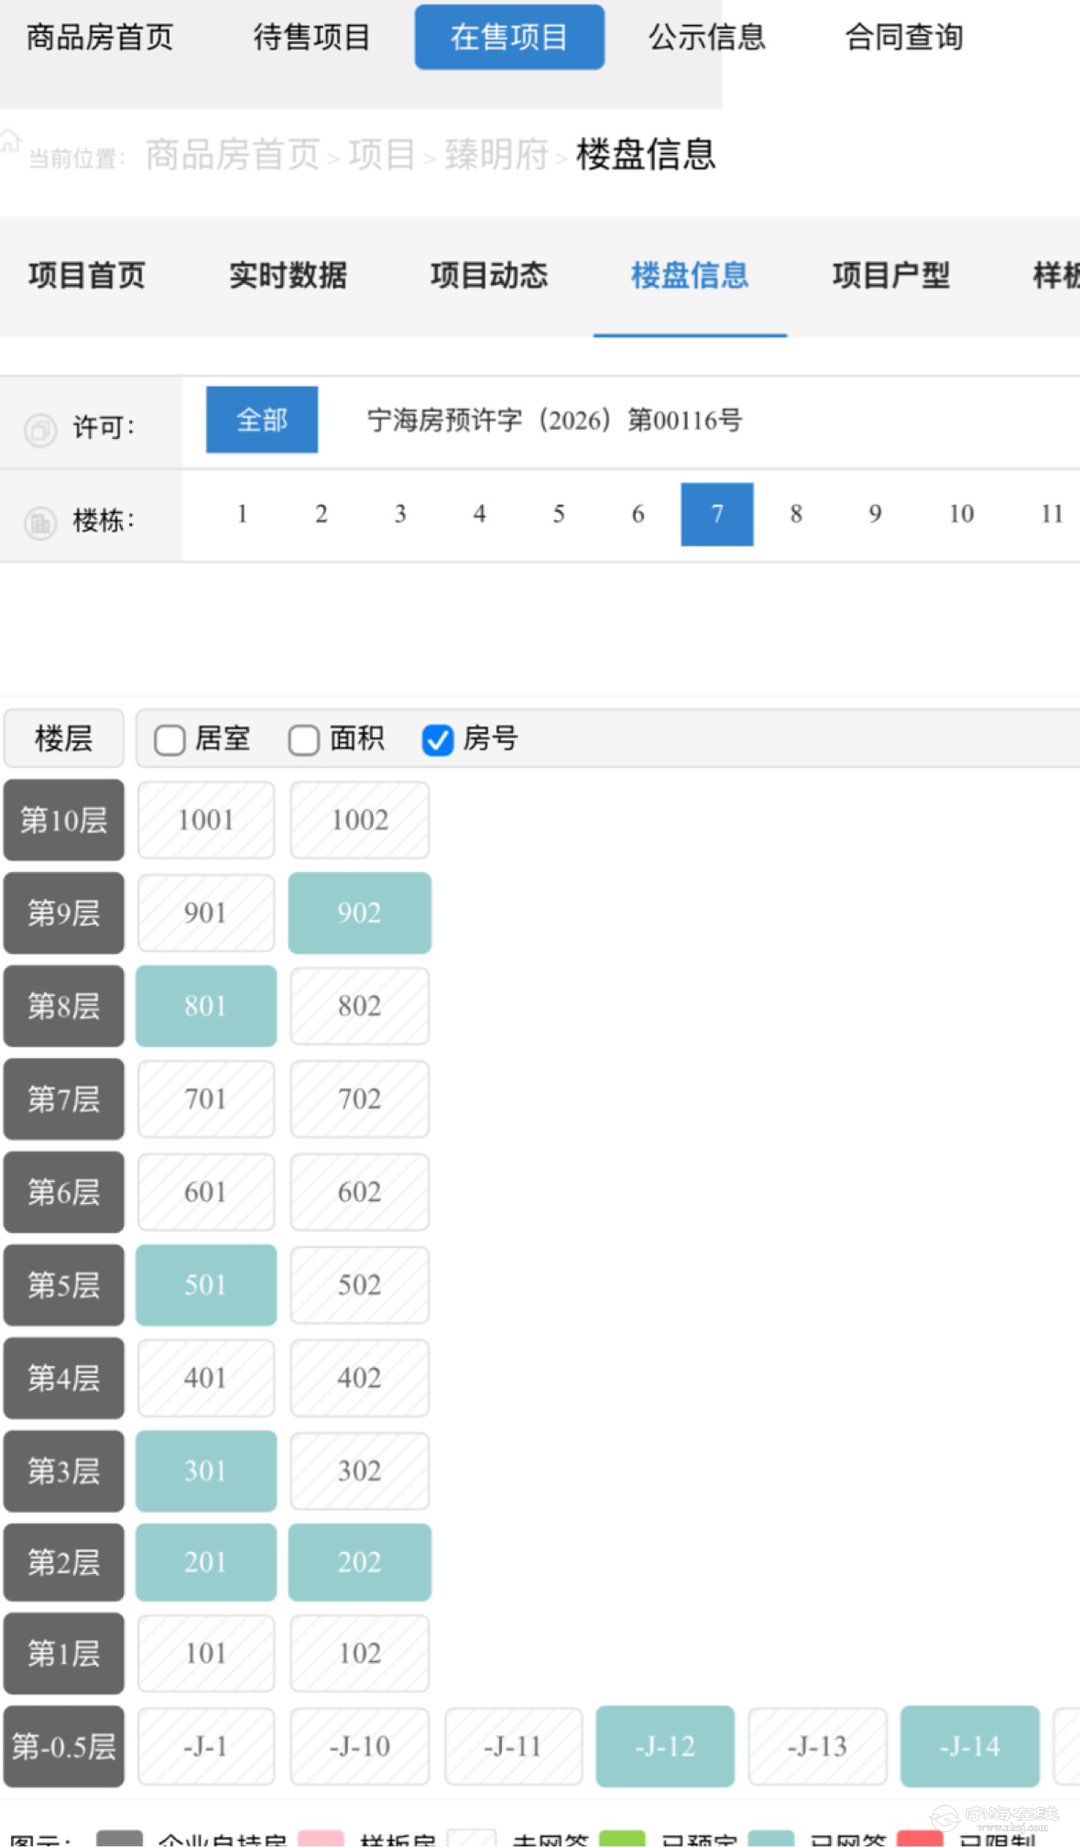The width and height of the screenshot is (1080, 1847).
Task: Select building number 10
Action: [x=961, y=514]
